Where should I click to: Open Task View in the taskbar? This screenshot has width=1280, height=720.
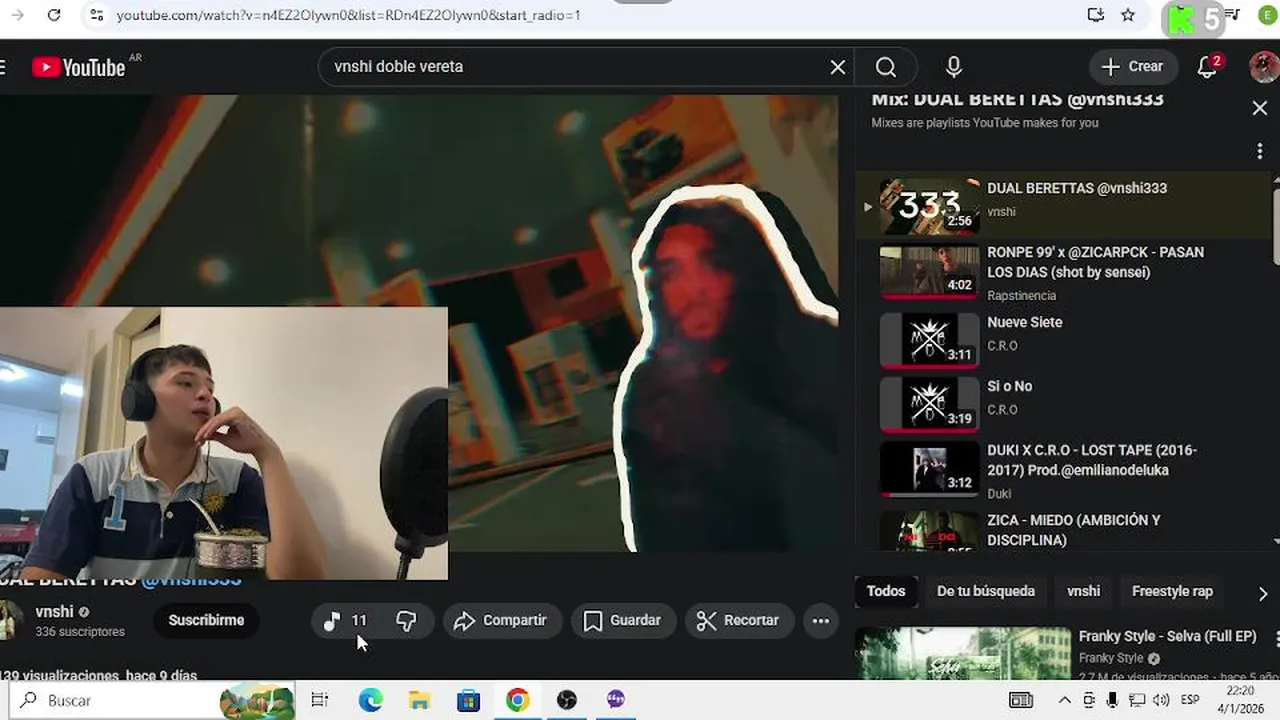pyautogui.click(x=320, y=700)
